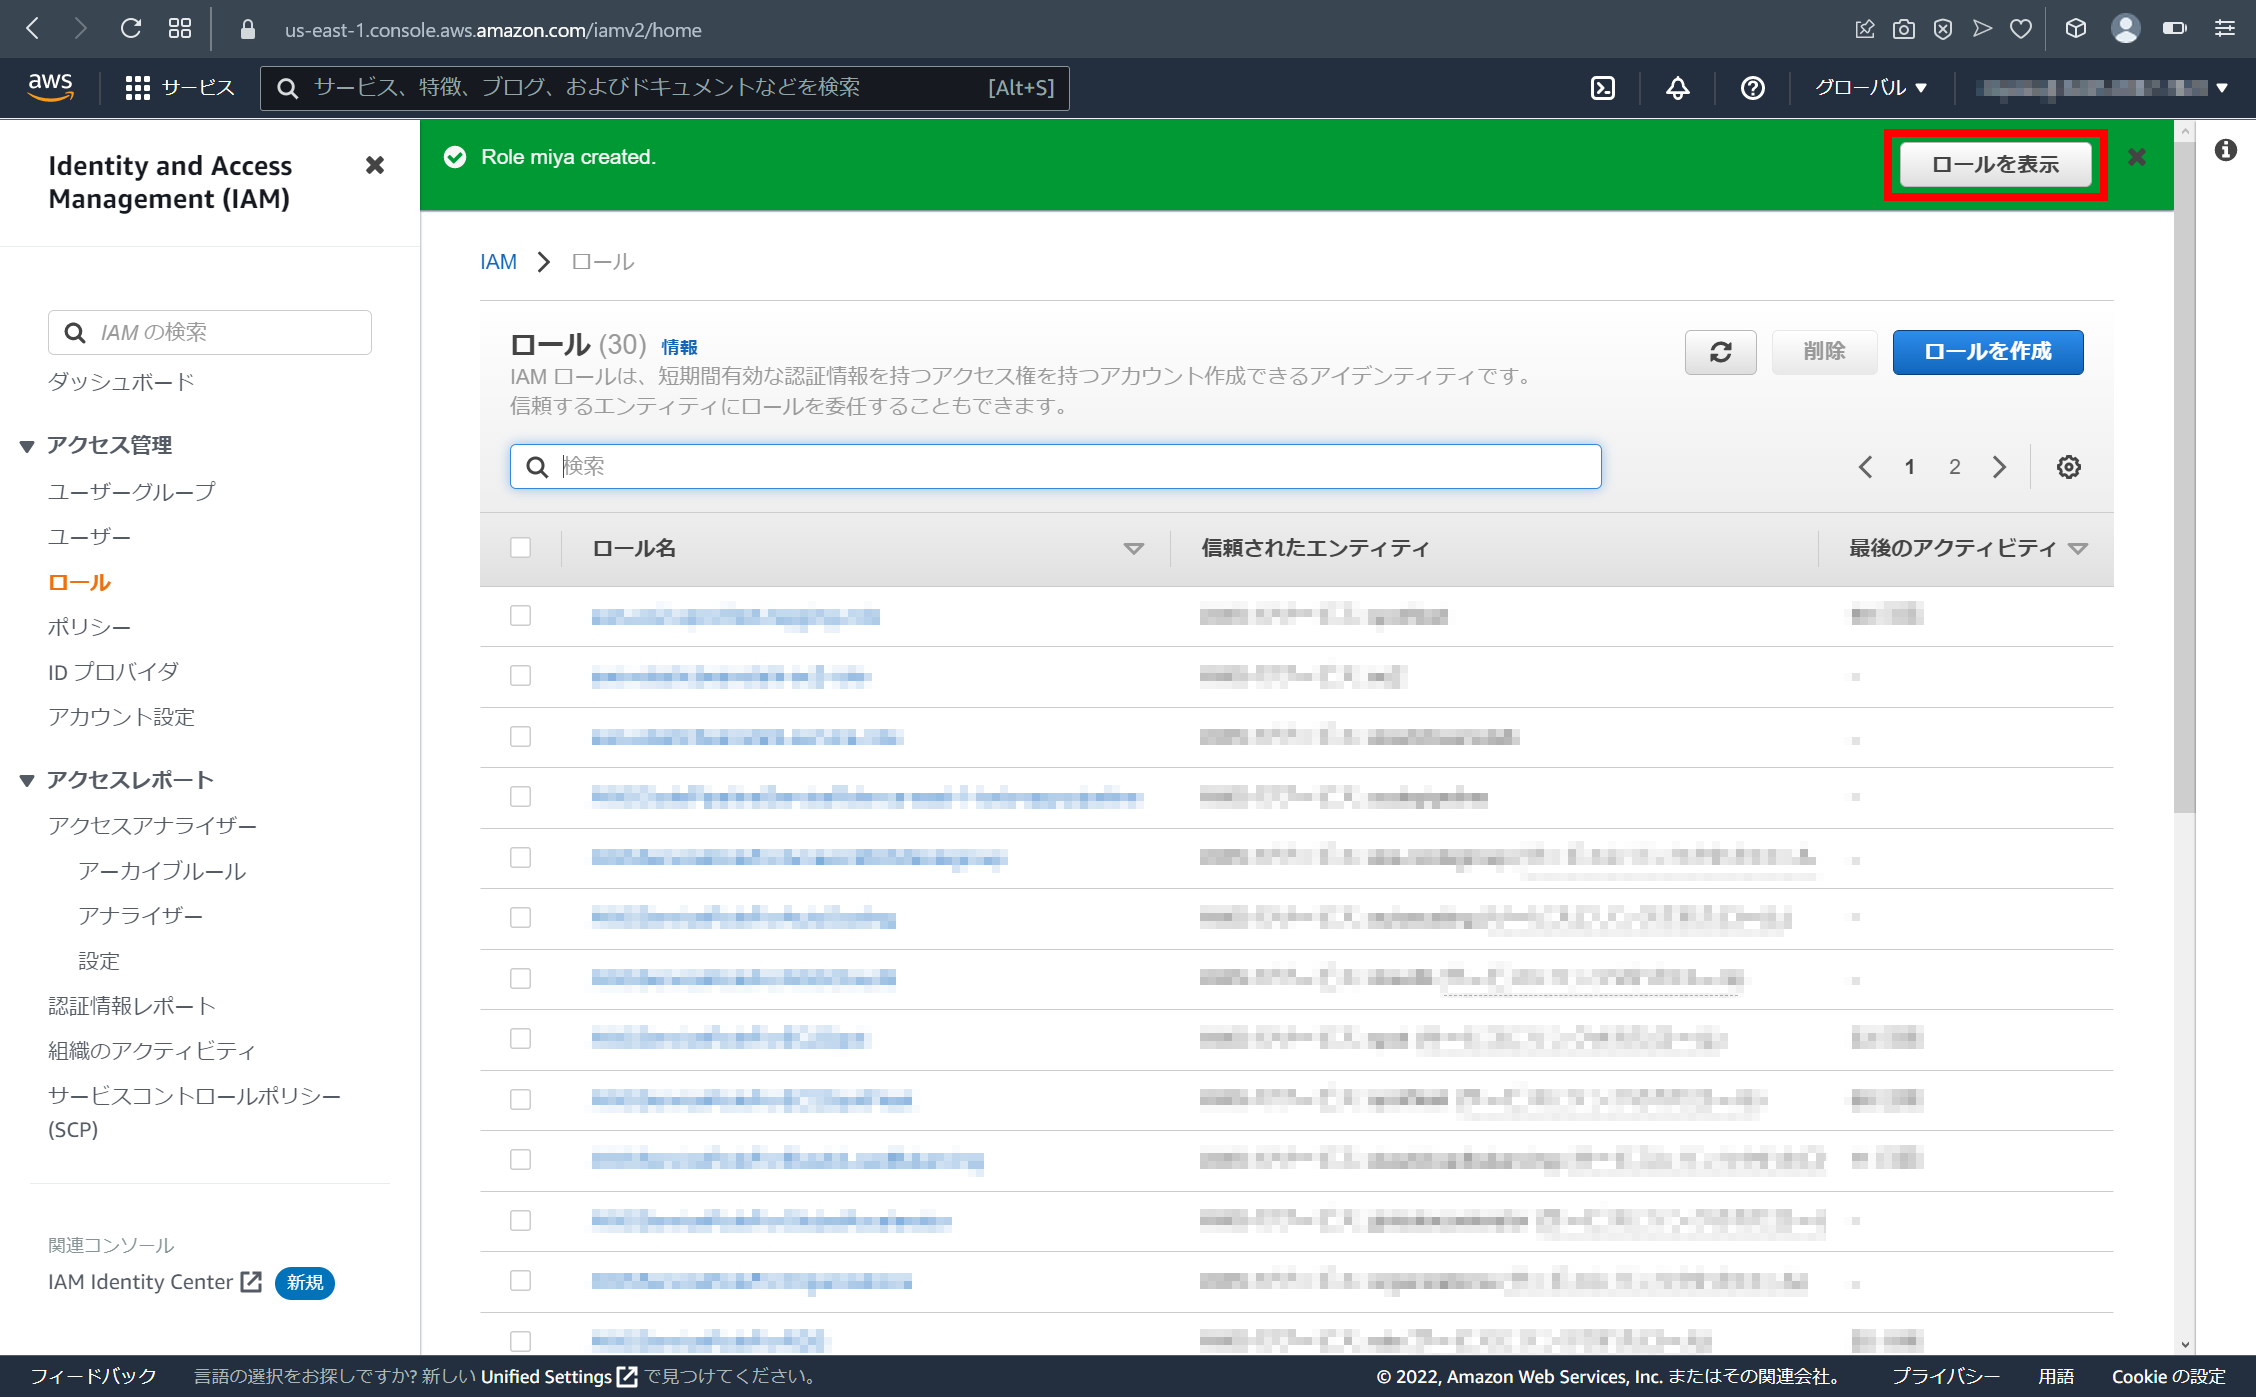Open ユーザーグループ in sidebar
The width and height of the screenshot is (2256, 1397).
coord(131,491)
